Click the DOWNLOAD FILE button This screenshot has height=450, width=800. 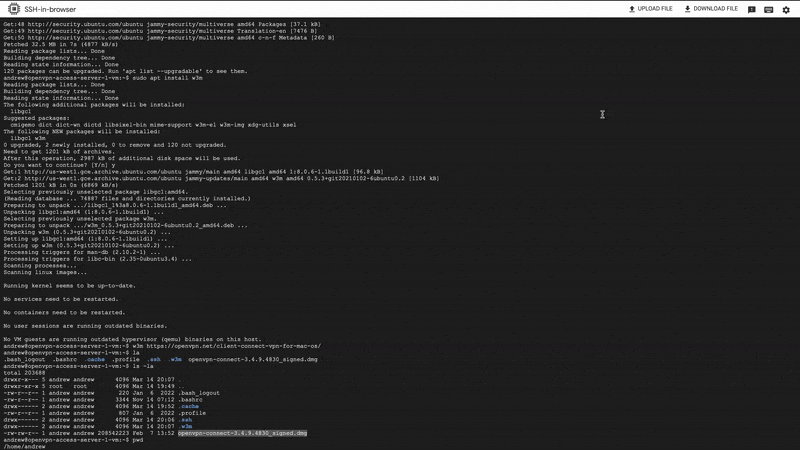[x=710, y=9]
